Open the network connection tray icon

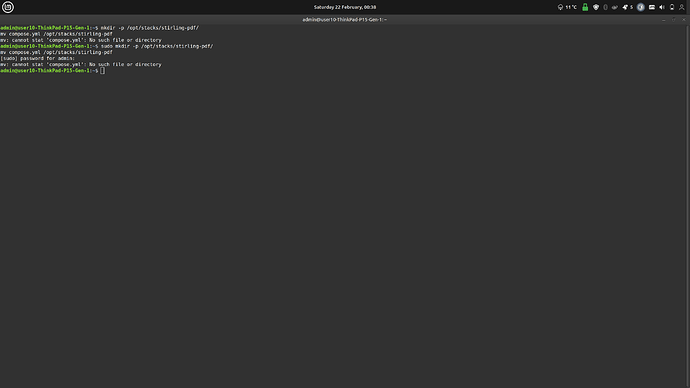pos(652,7)
